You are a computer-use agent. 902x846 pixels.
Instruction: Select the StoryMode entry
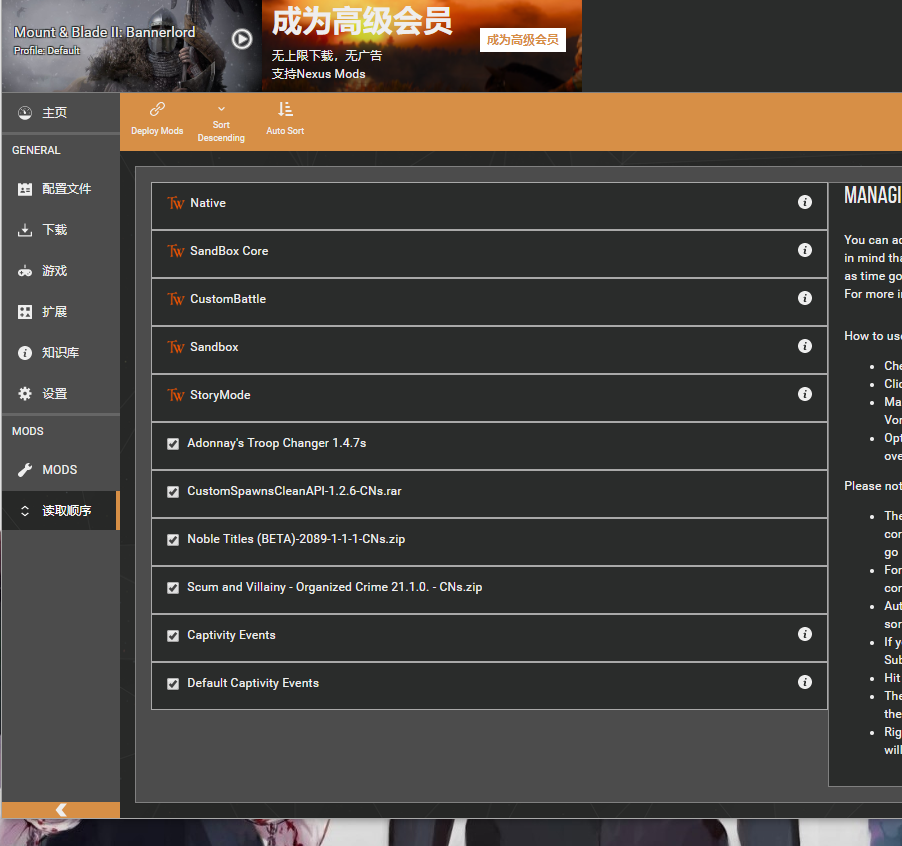tap(489, 398)
